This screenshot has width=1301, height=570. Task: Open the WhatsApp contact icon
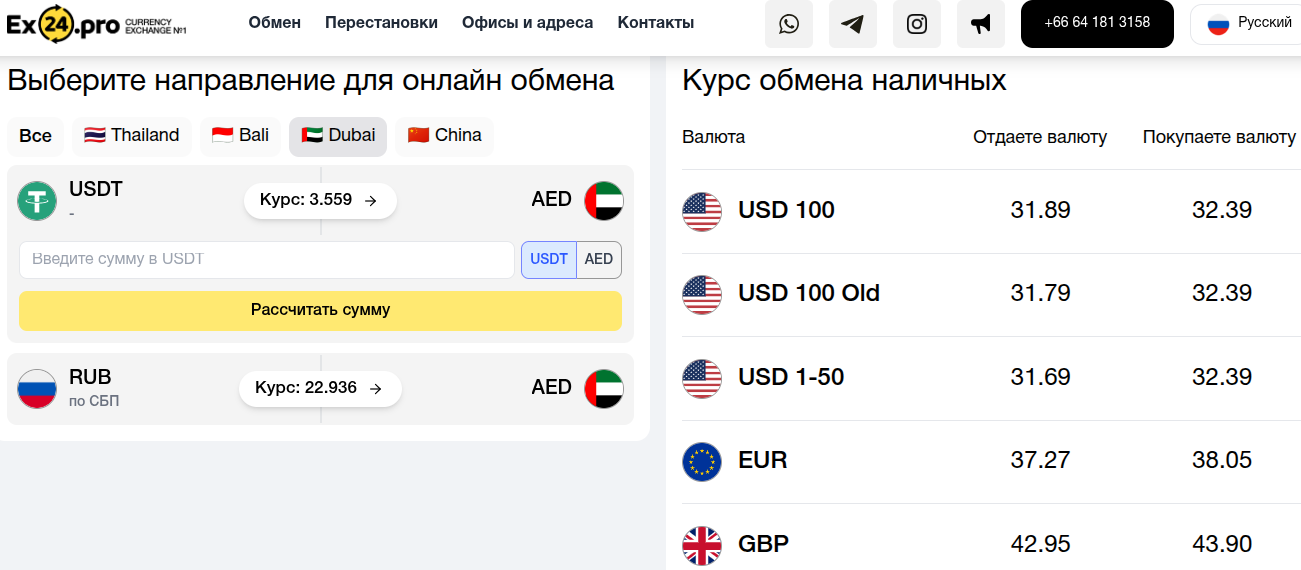click(x=789, y=24)
